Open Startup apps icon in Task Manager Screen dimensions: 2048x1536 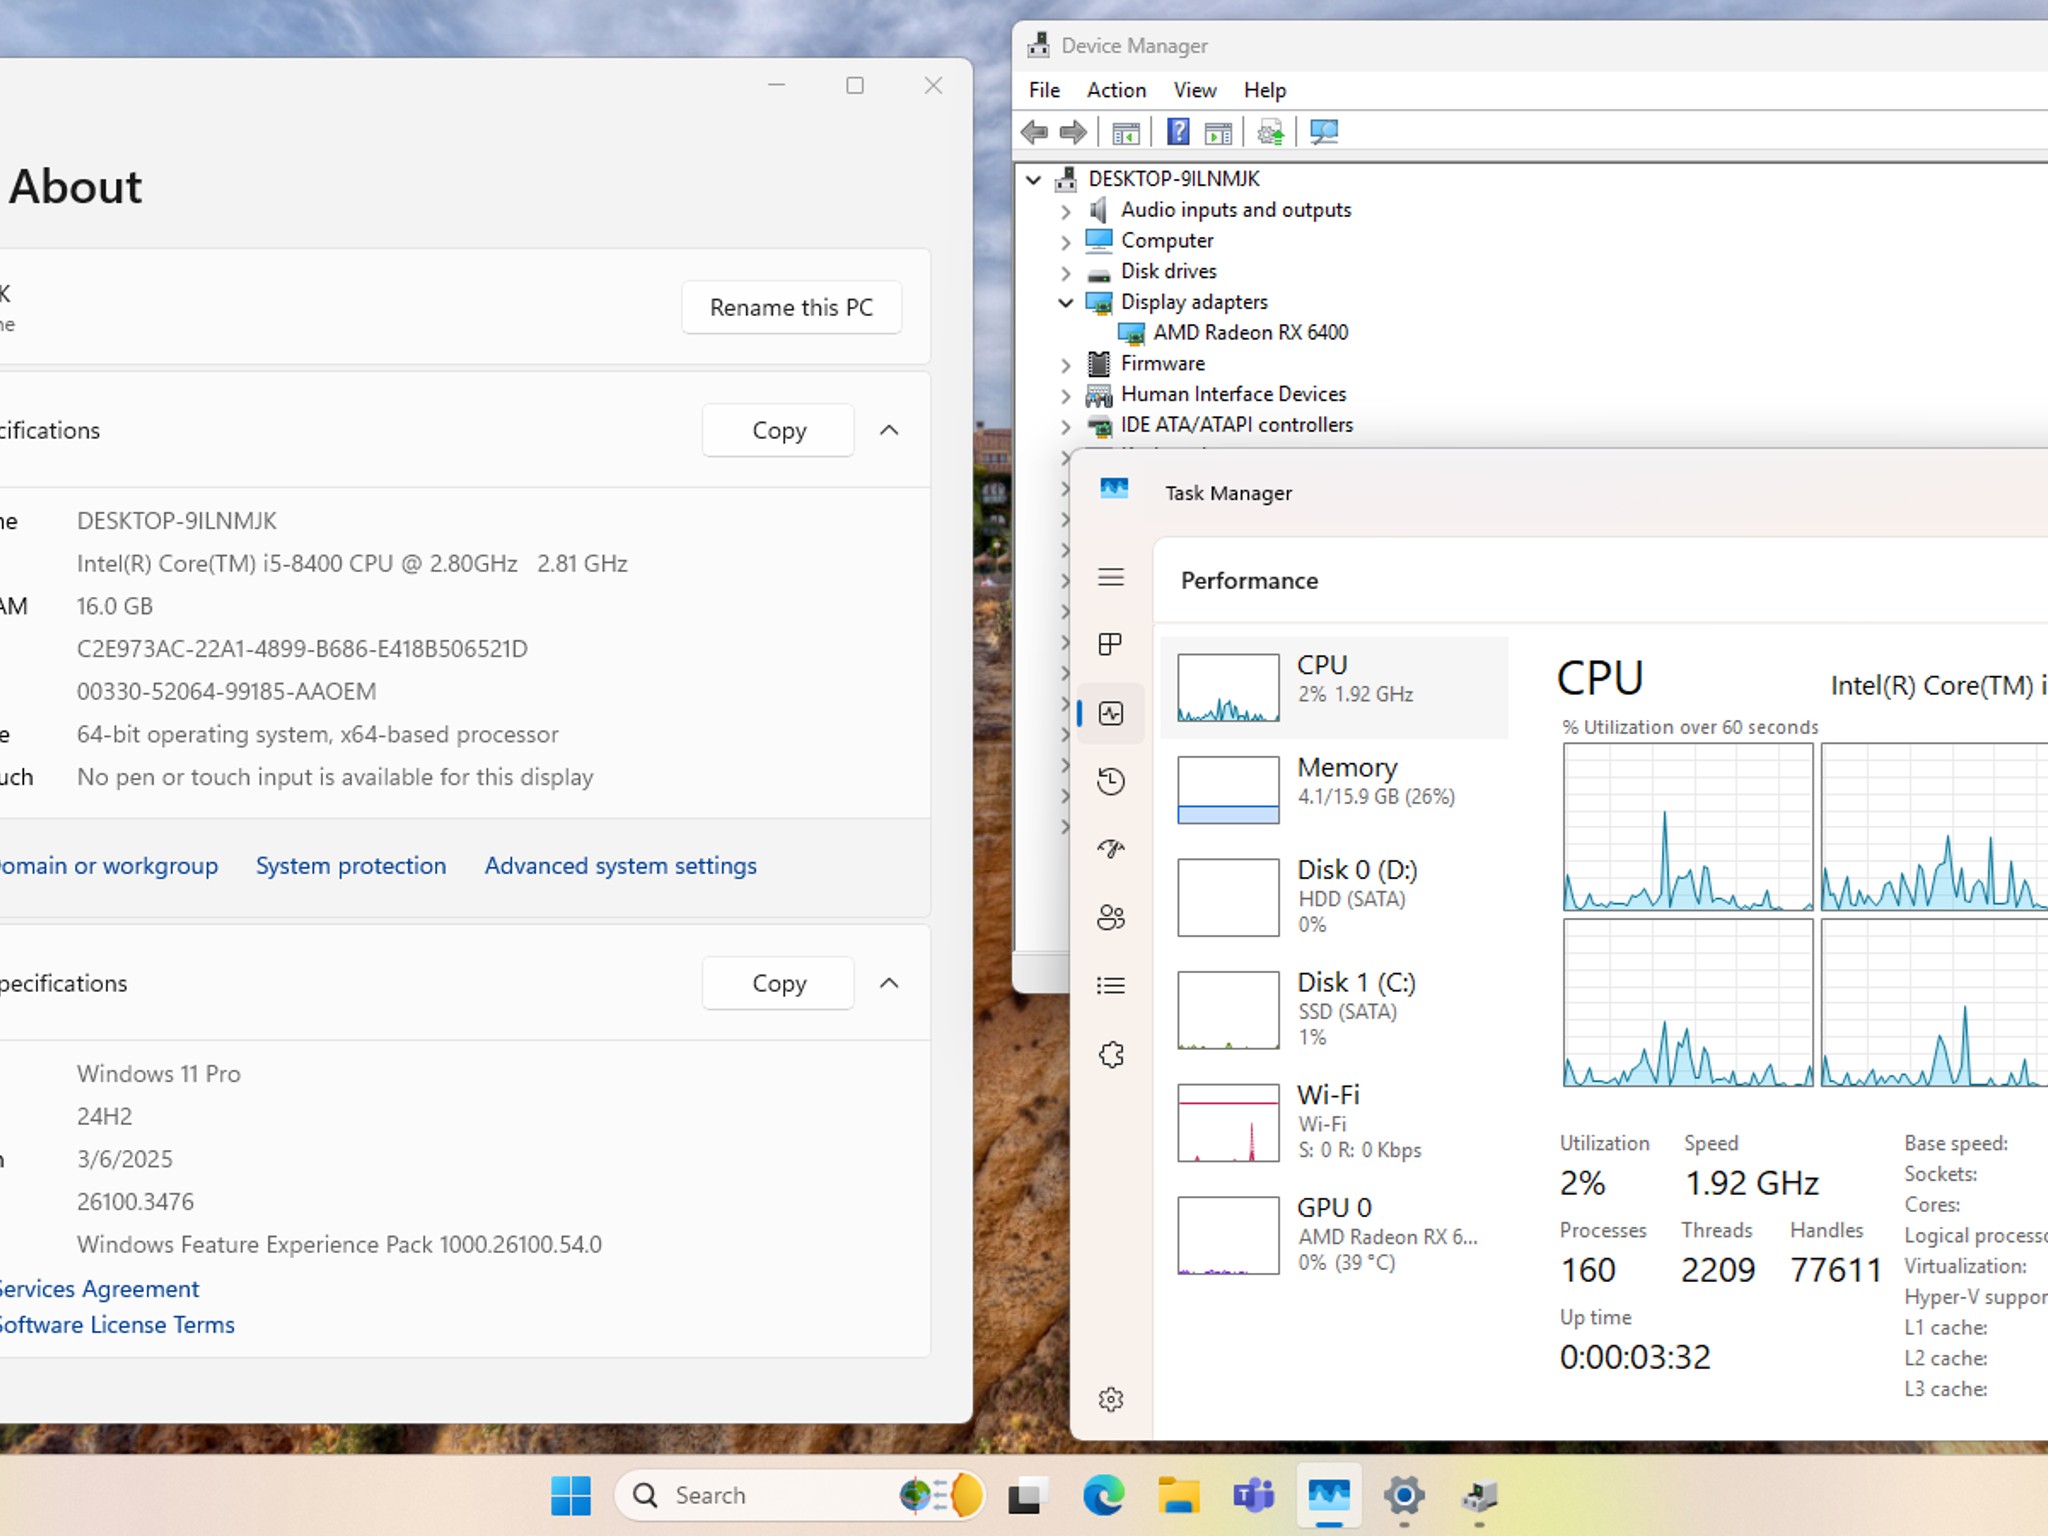click(x=1111, y=849)
